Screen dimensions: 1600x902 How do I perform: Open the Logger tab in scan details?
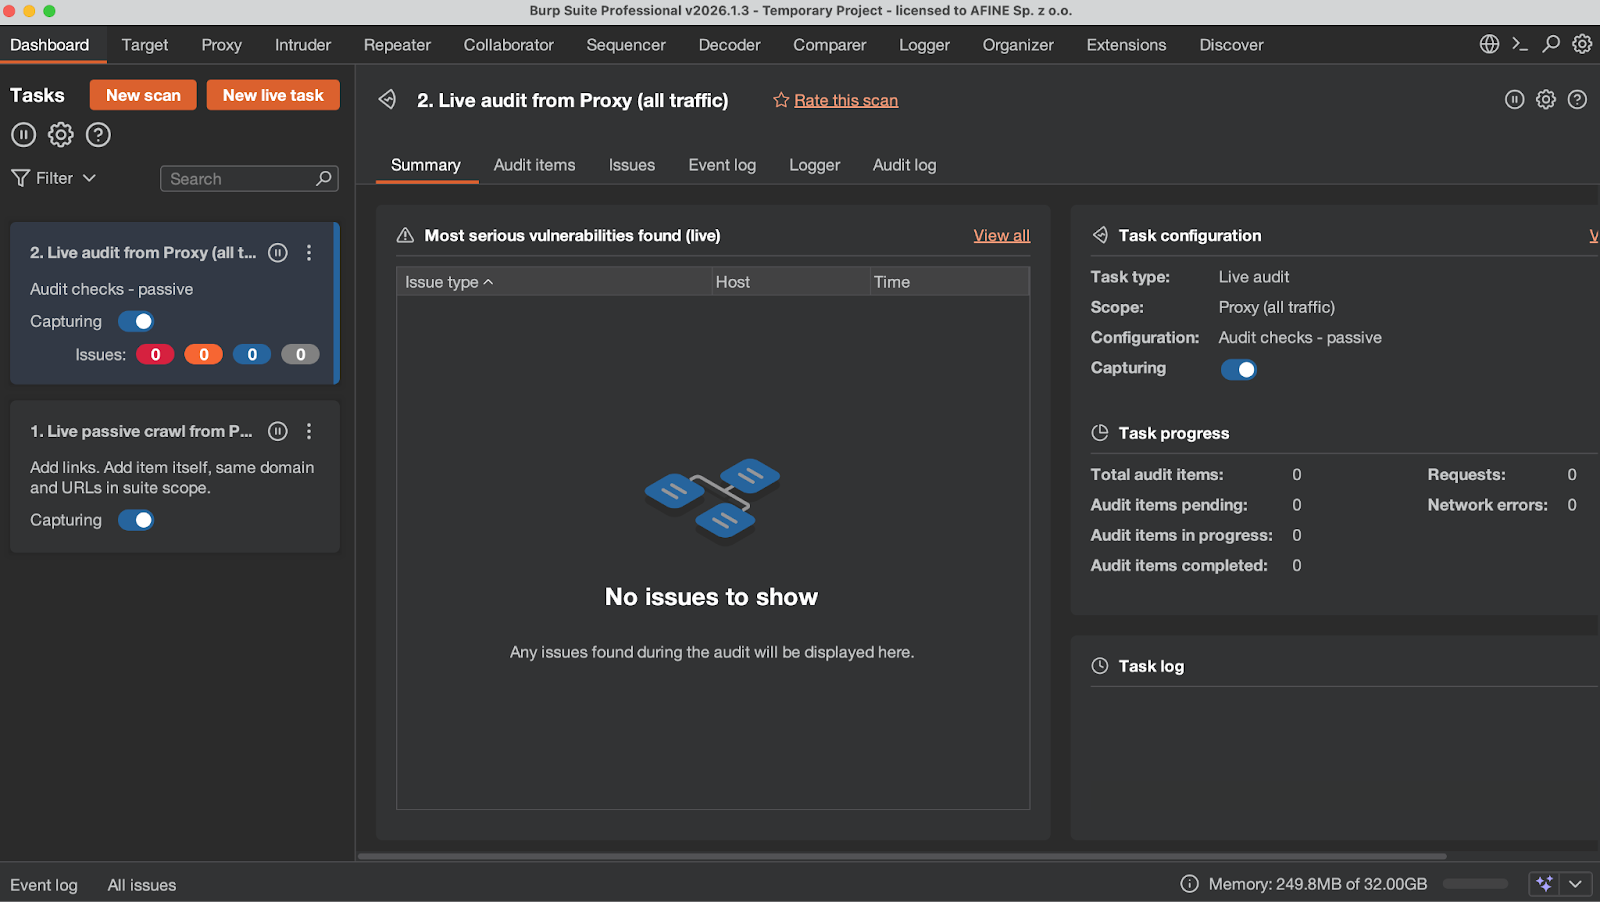[x=814, y=165]
